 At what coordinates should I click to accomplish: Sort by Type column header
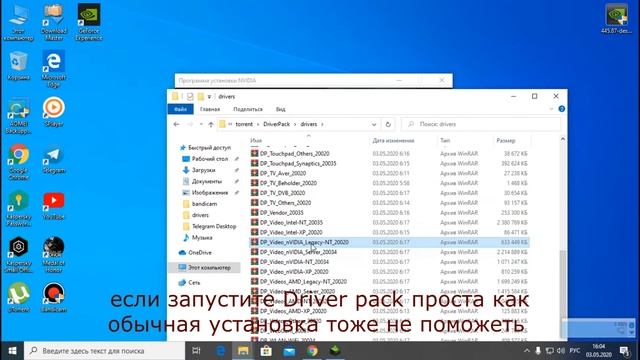click(445, 140)
